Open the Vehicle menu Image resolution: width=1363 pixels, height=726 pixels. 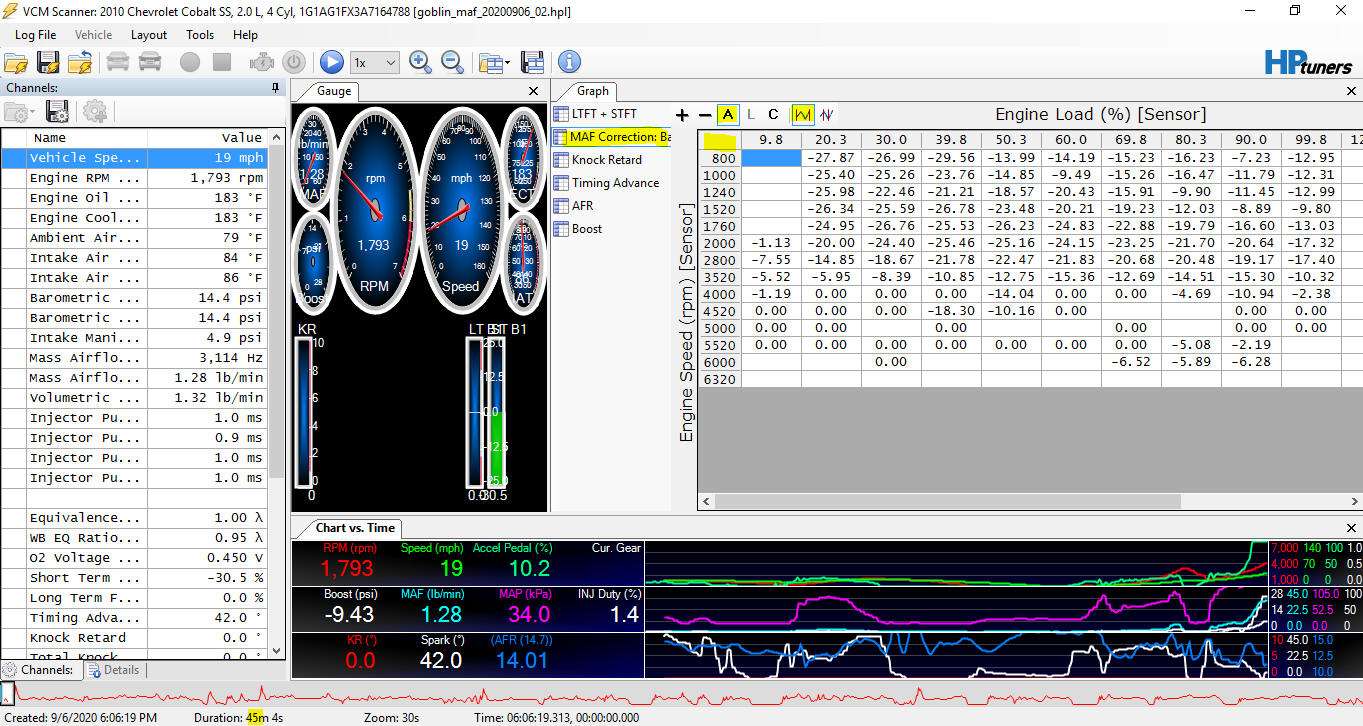click(94, 34)
